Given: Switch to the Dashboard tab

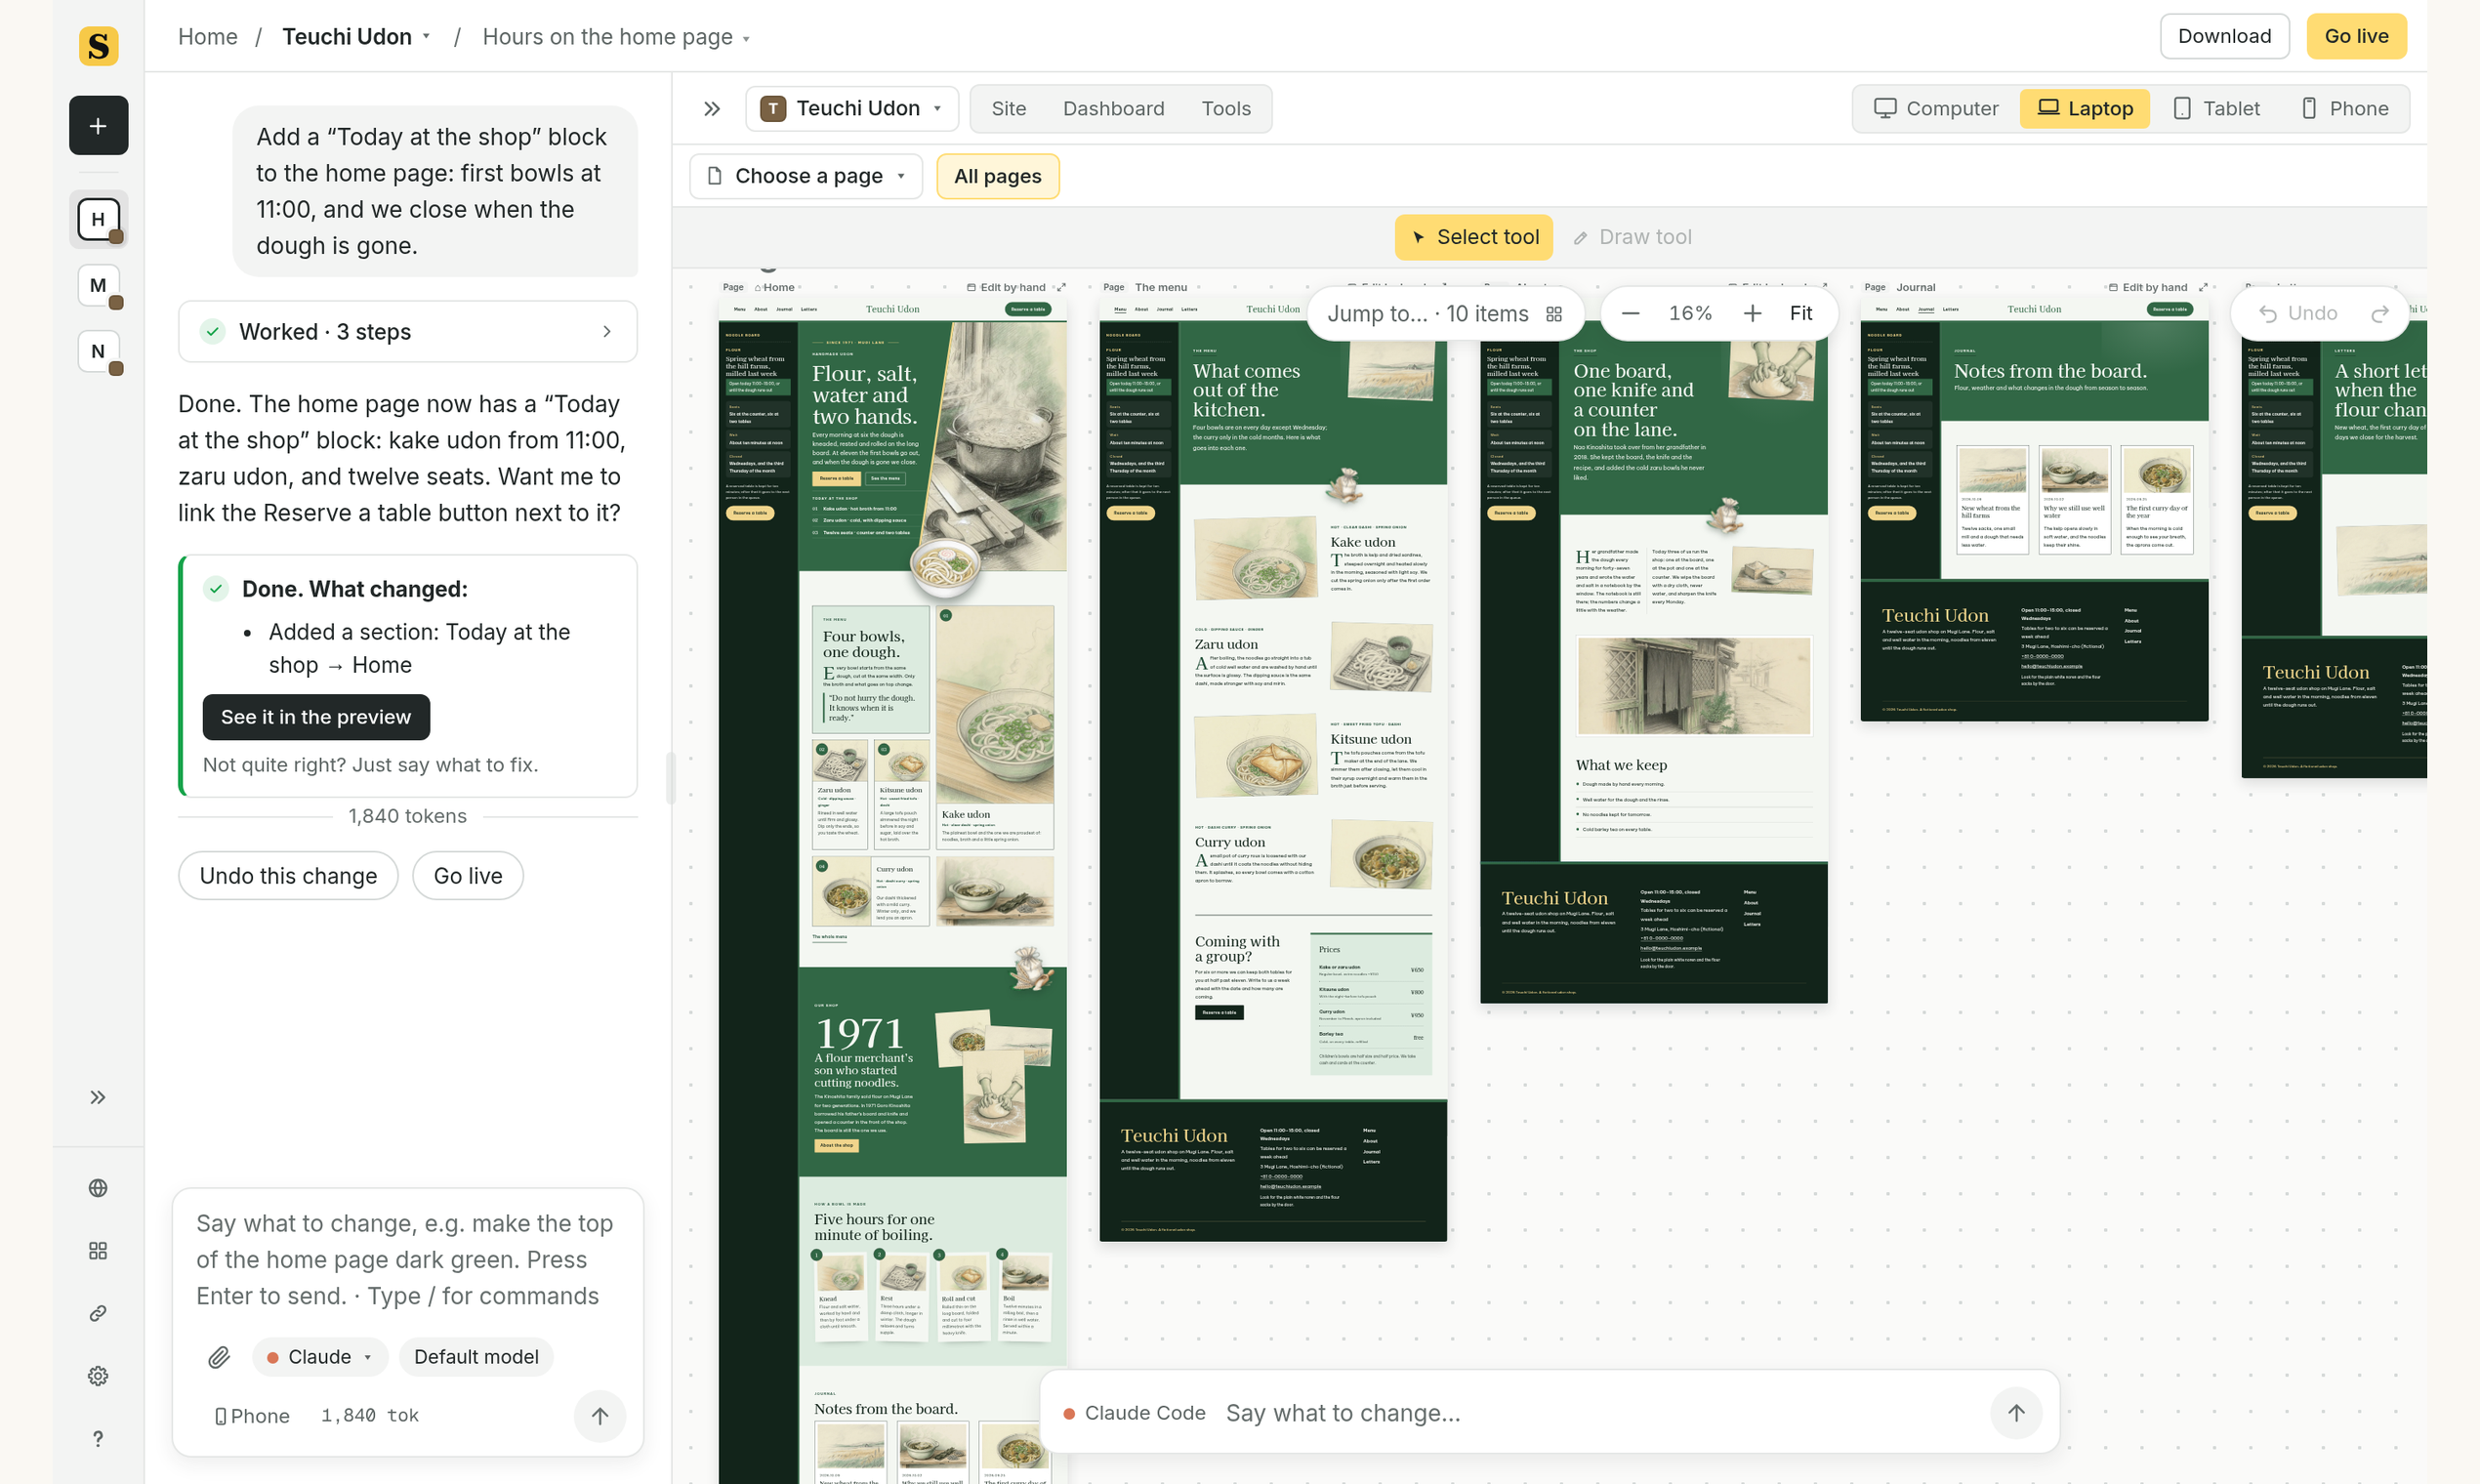Looking at the screenshot, I should pyautogui.click(x=1113, y=108).
